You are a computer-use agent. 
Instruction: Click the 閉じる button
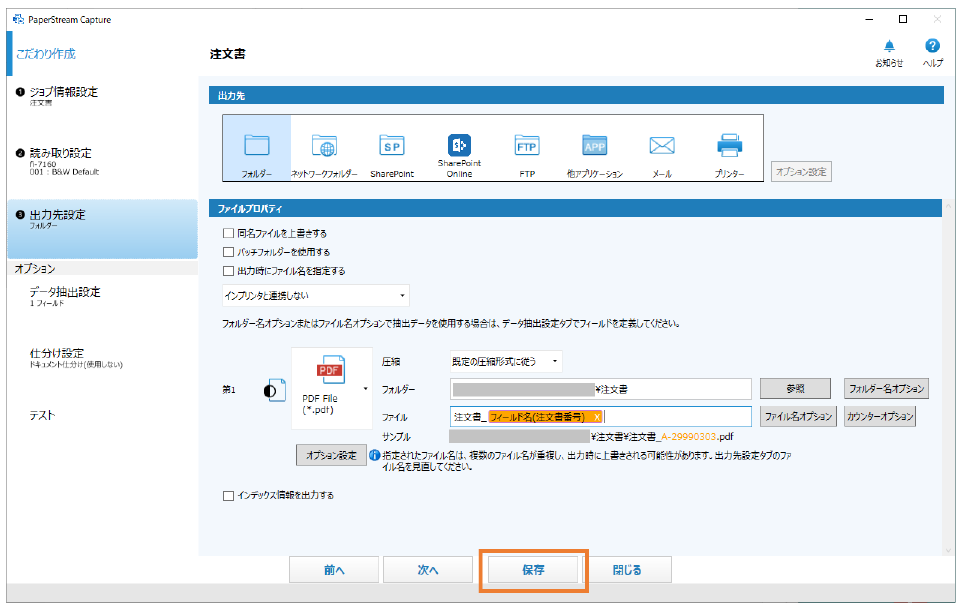[627, 570]
